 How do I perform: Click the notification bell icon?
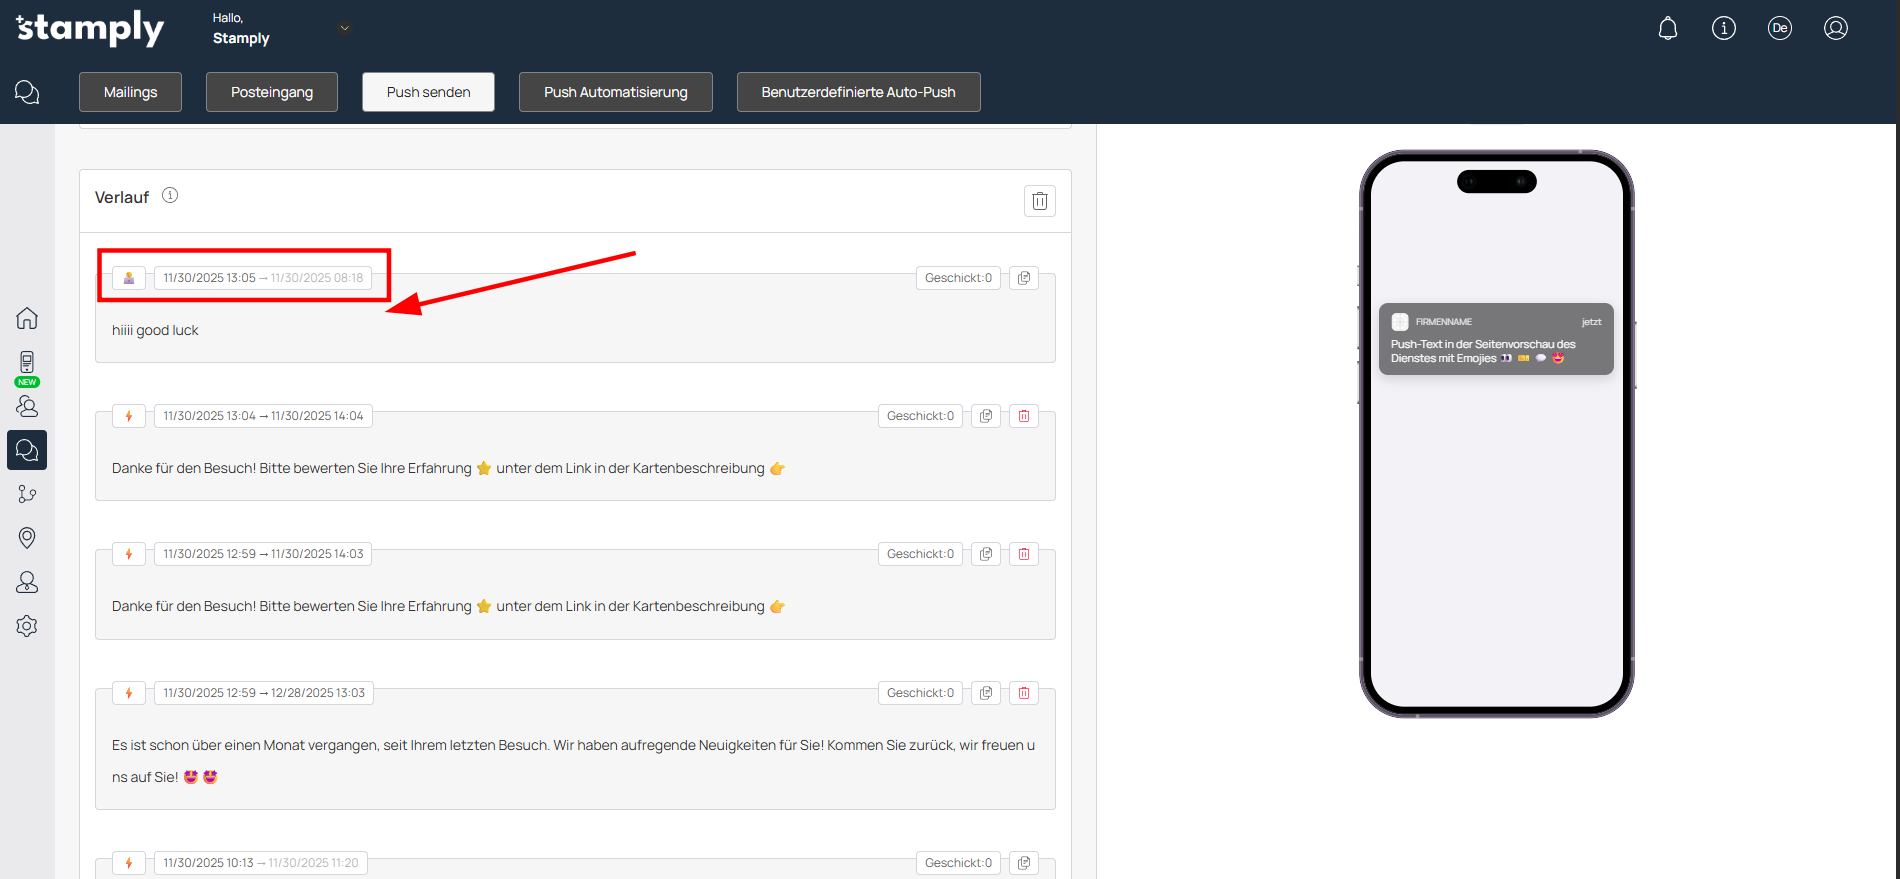click(x=1667, y=28)
